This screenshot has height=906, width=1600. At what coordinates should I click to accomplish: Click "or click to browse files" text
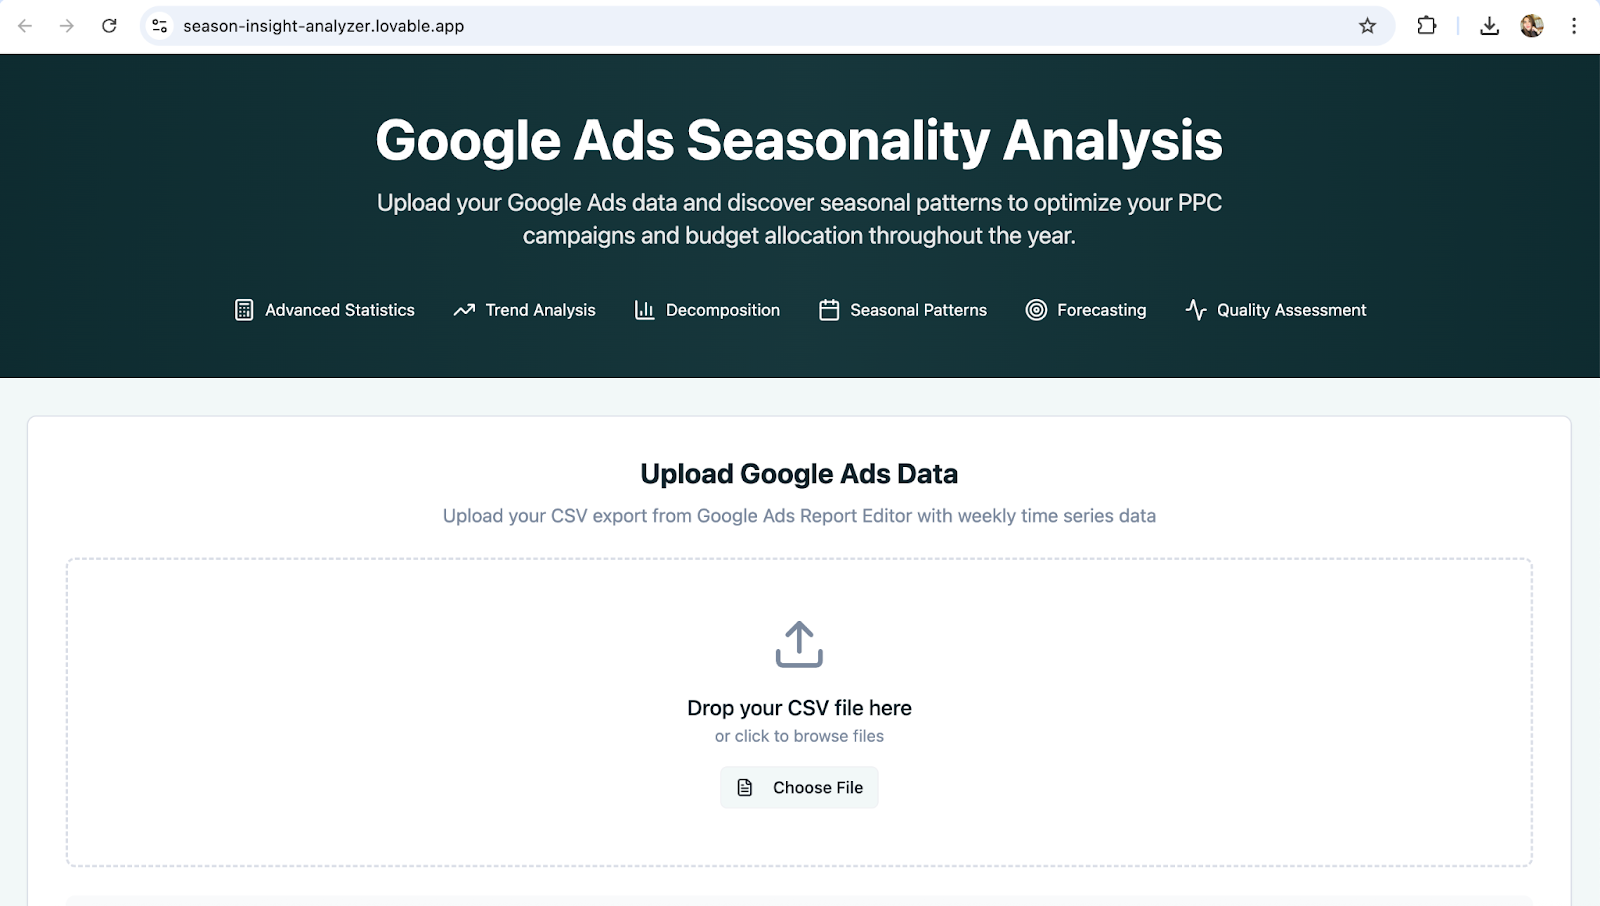pyautogui.click(x=799, y=736)
